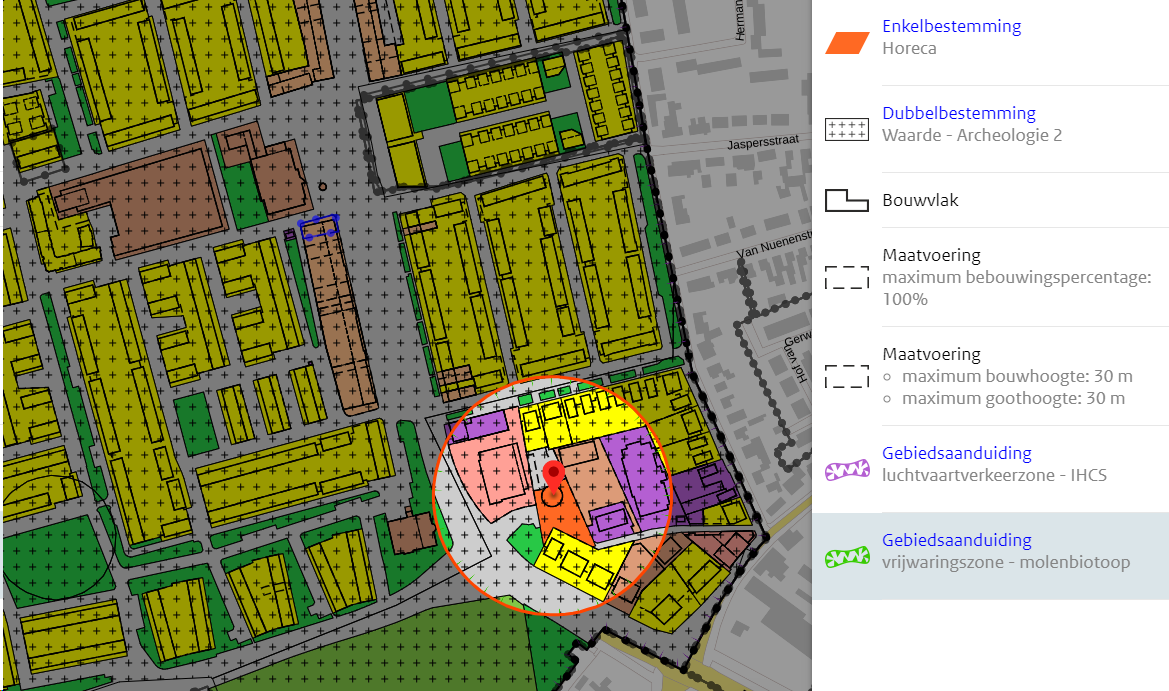Click 'Waarde - Archeologie 2' text
Viewport: 1169px width, 691px height.
point(971,136)
